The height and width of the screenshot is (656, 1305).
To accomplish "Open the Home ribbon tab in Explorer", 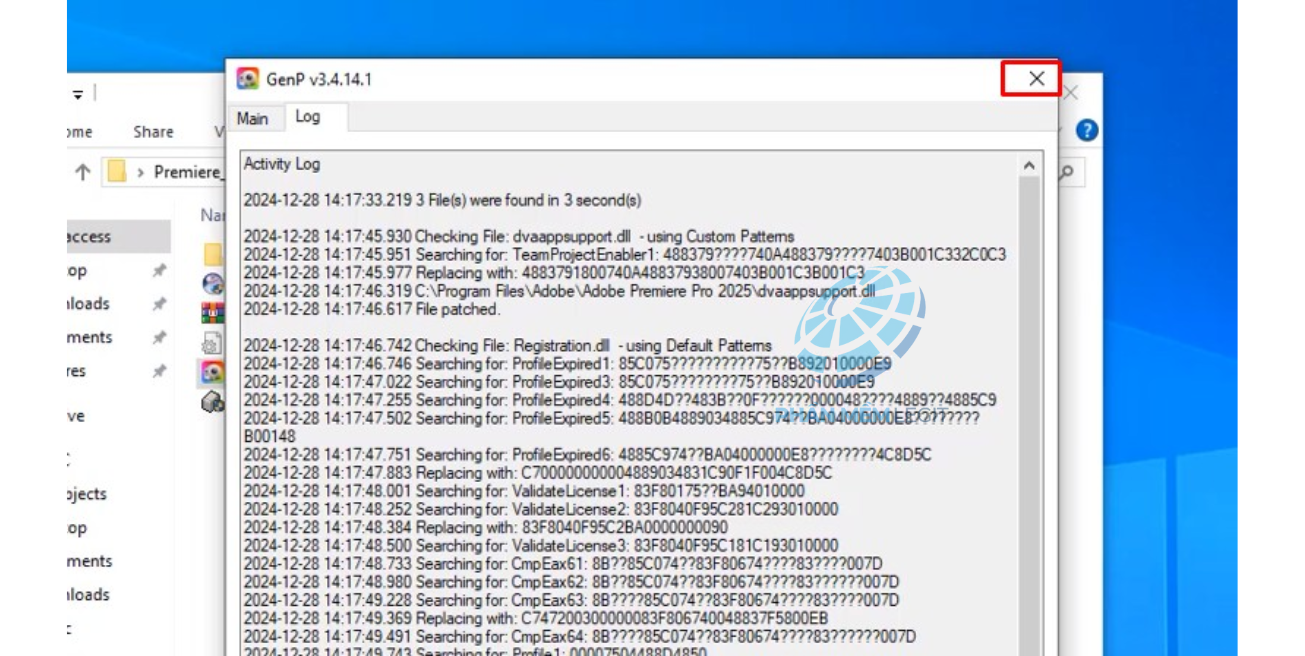I will [x=79, y=132].
